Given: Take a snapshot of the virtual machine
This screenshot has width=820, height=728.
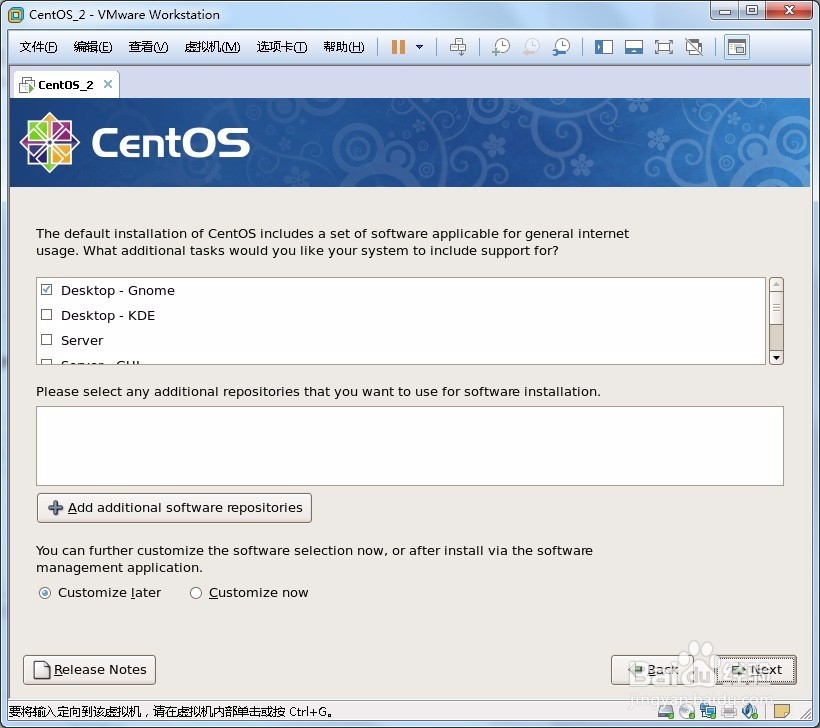Looking at the screenshot, I should [x=501, y=47].
